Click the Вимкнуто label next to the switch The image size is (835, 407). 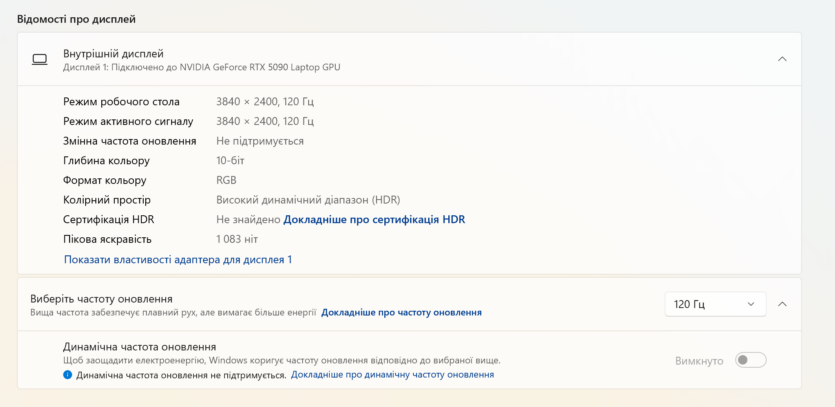tap(699, 361)
